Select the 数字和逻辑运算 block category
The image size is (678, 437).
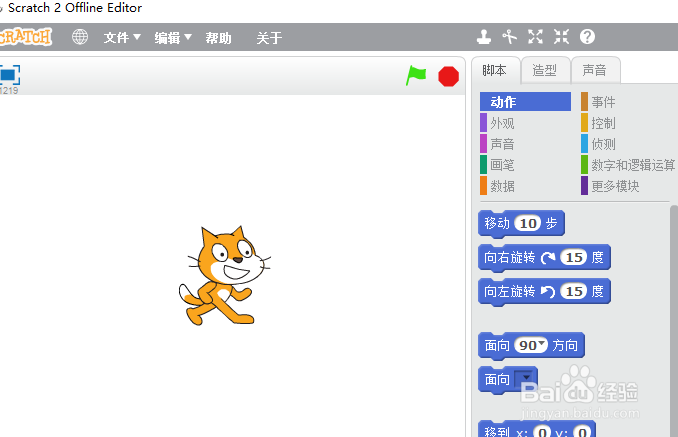(x=628, y=165)
